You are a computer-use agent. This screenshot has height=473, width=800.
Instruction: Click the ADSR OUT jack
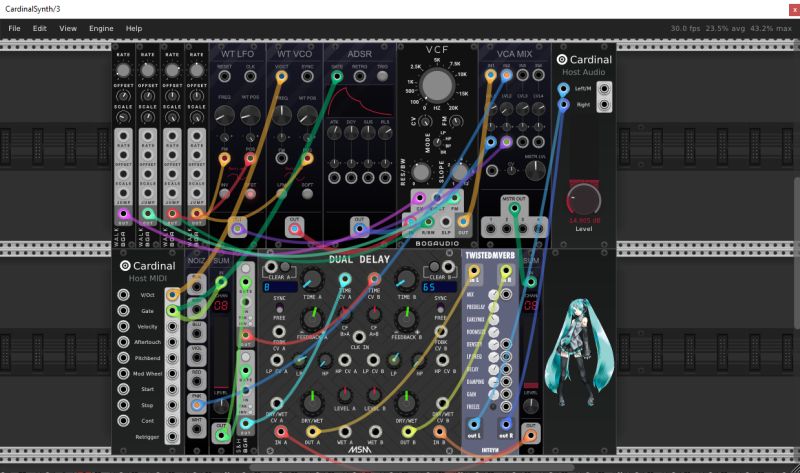359,229
